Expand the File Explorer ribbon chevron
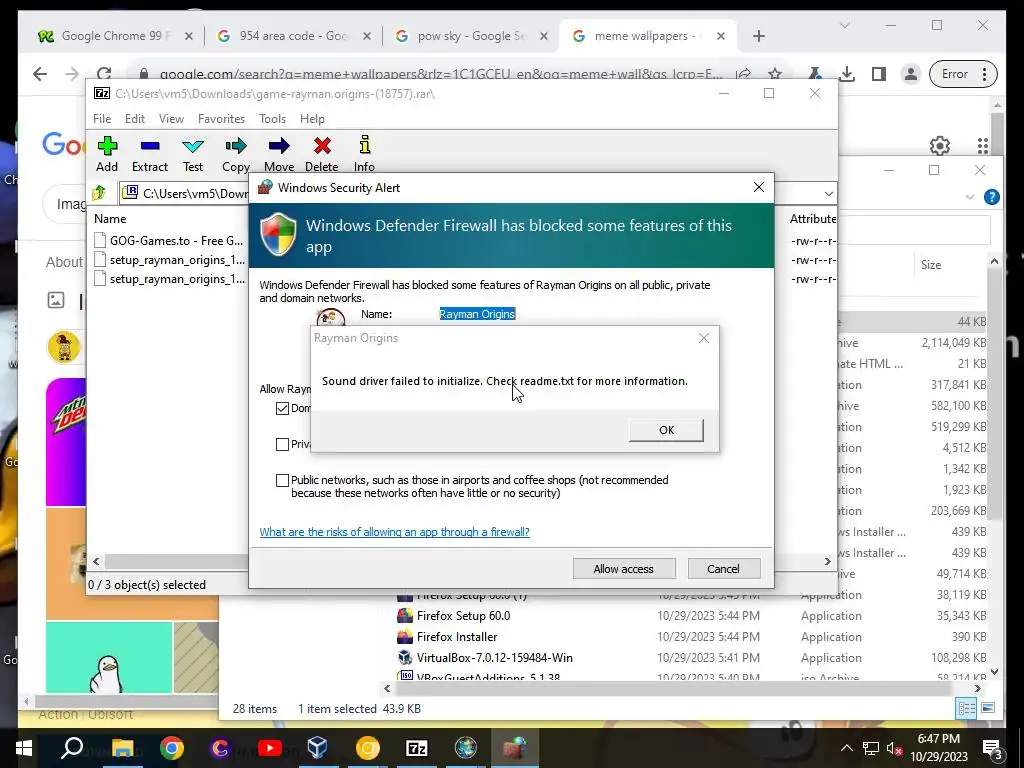 pos(970,197)
